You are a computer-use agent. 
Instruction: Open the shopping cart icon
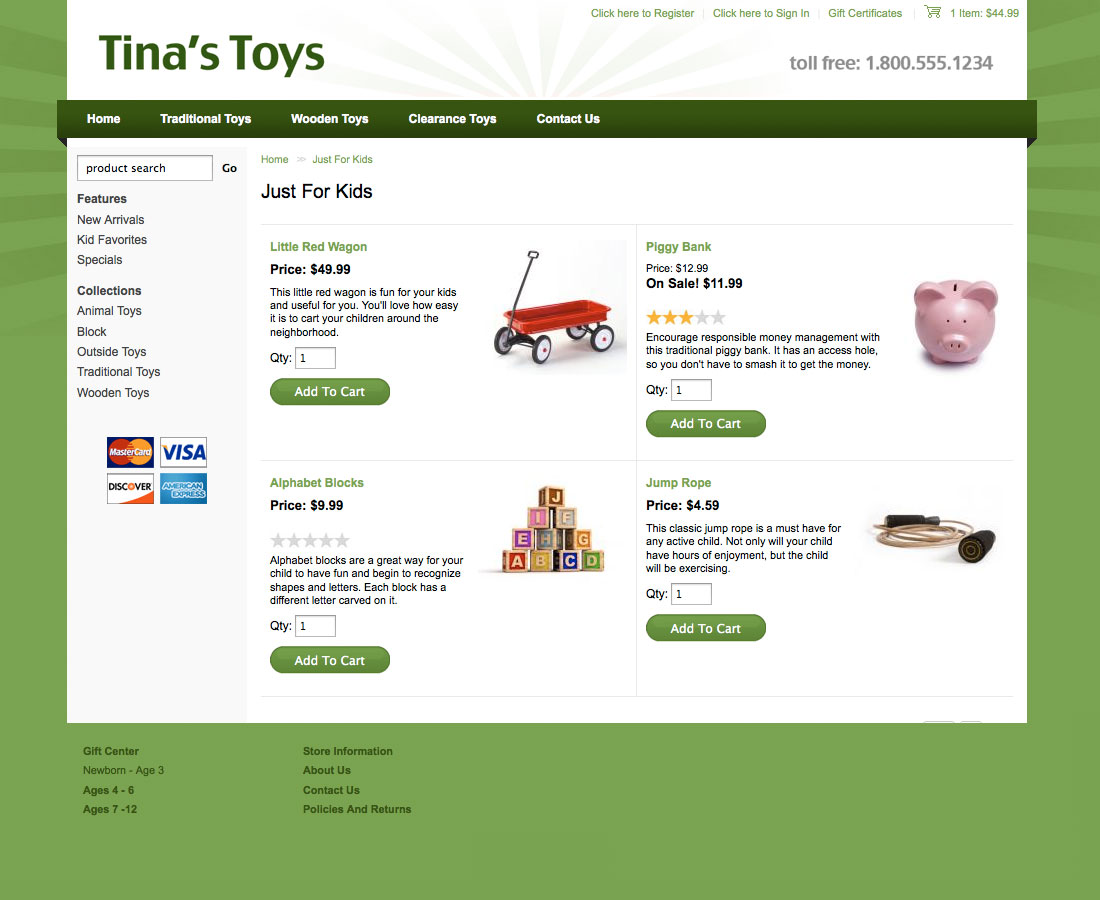(932, 12)
